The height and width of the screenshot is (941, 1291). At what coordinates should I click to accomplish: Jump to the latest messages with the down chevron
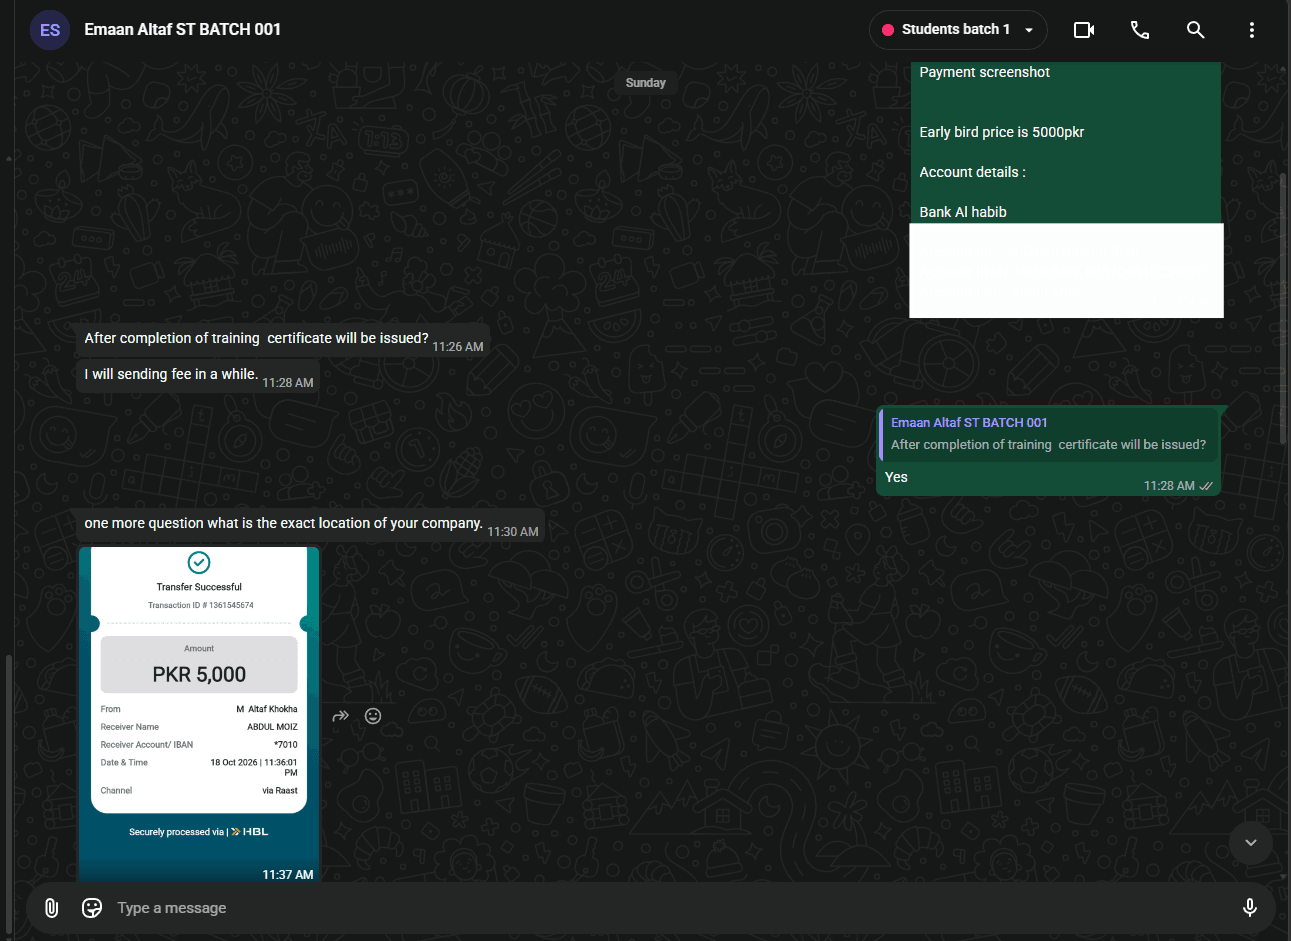(x=1250, y=843)
